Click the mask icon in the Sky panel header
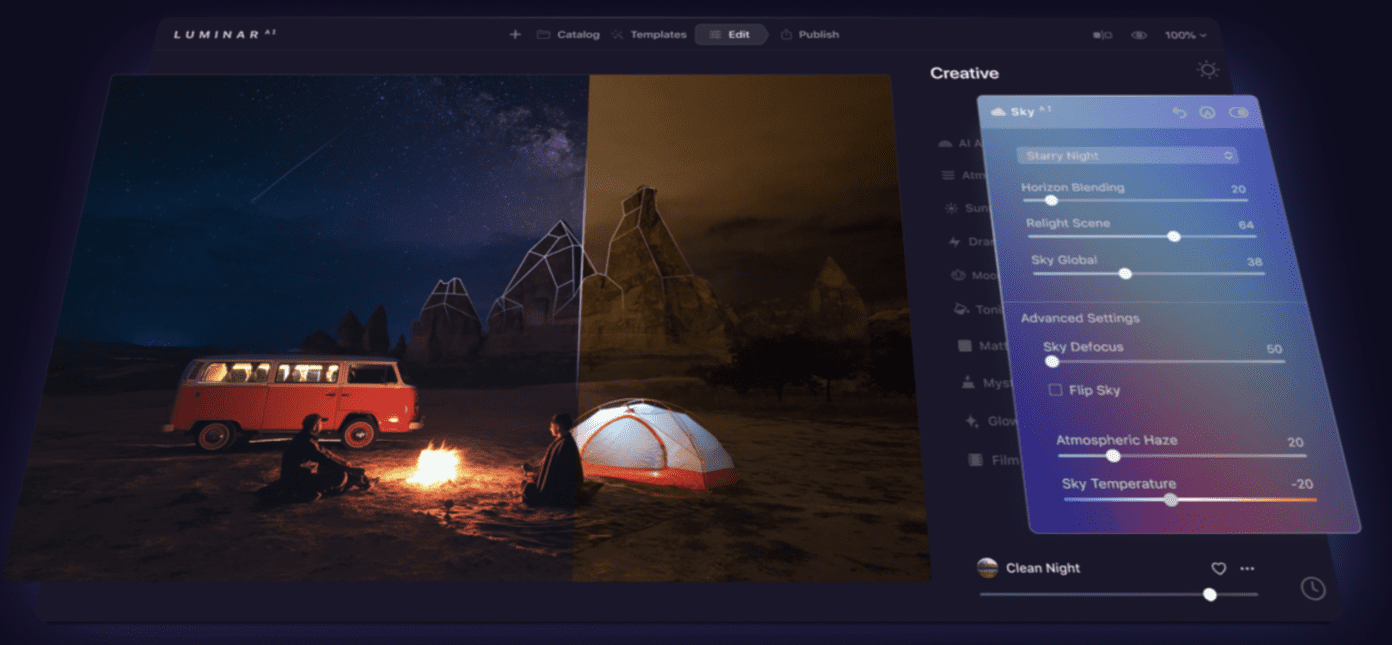This screenshot has width=1392, height=645. click(x=1207, y=113)
